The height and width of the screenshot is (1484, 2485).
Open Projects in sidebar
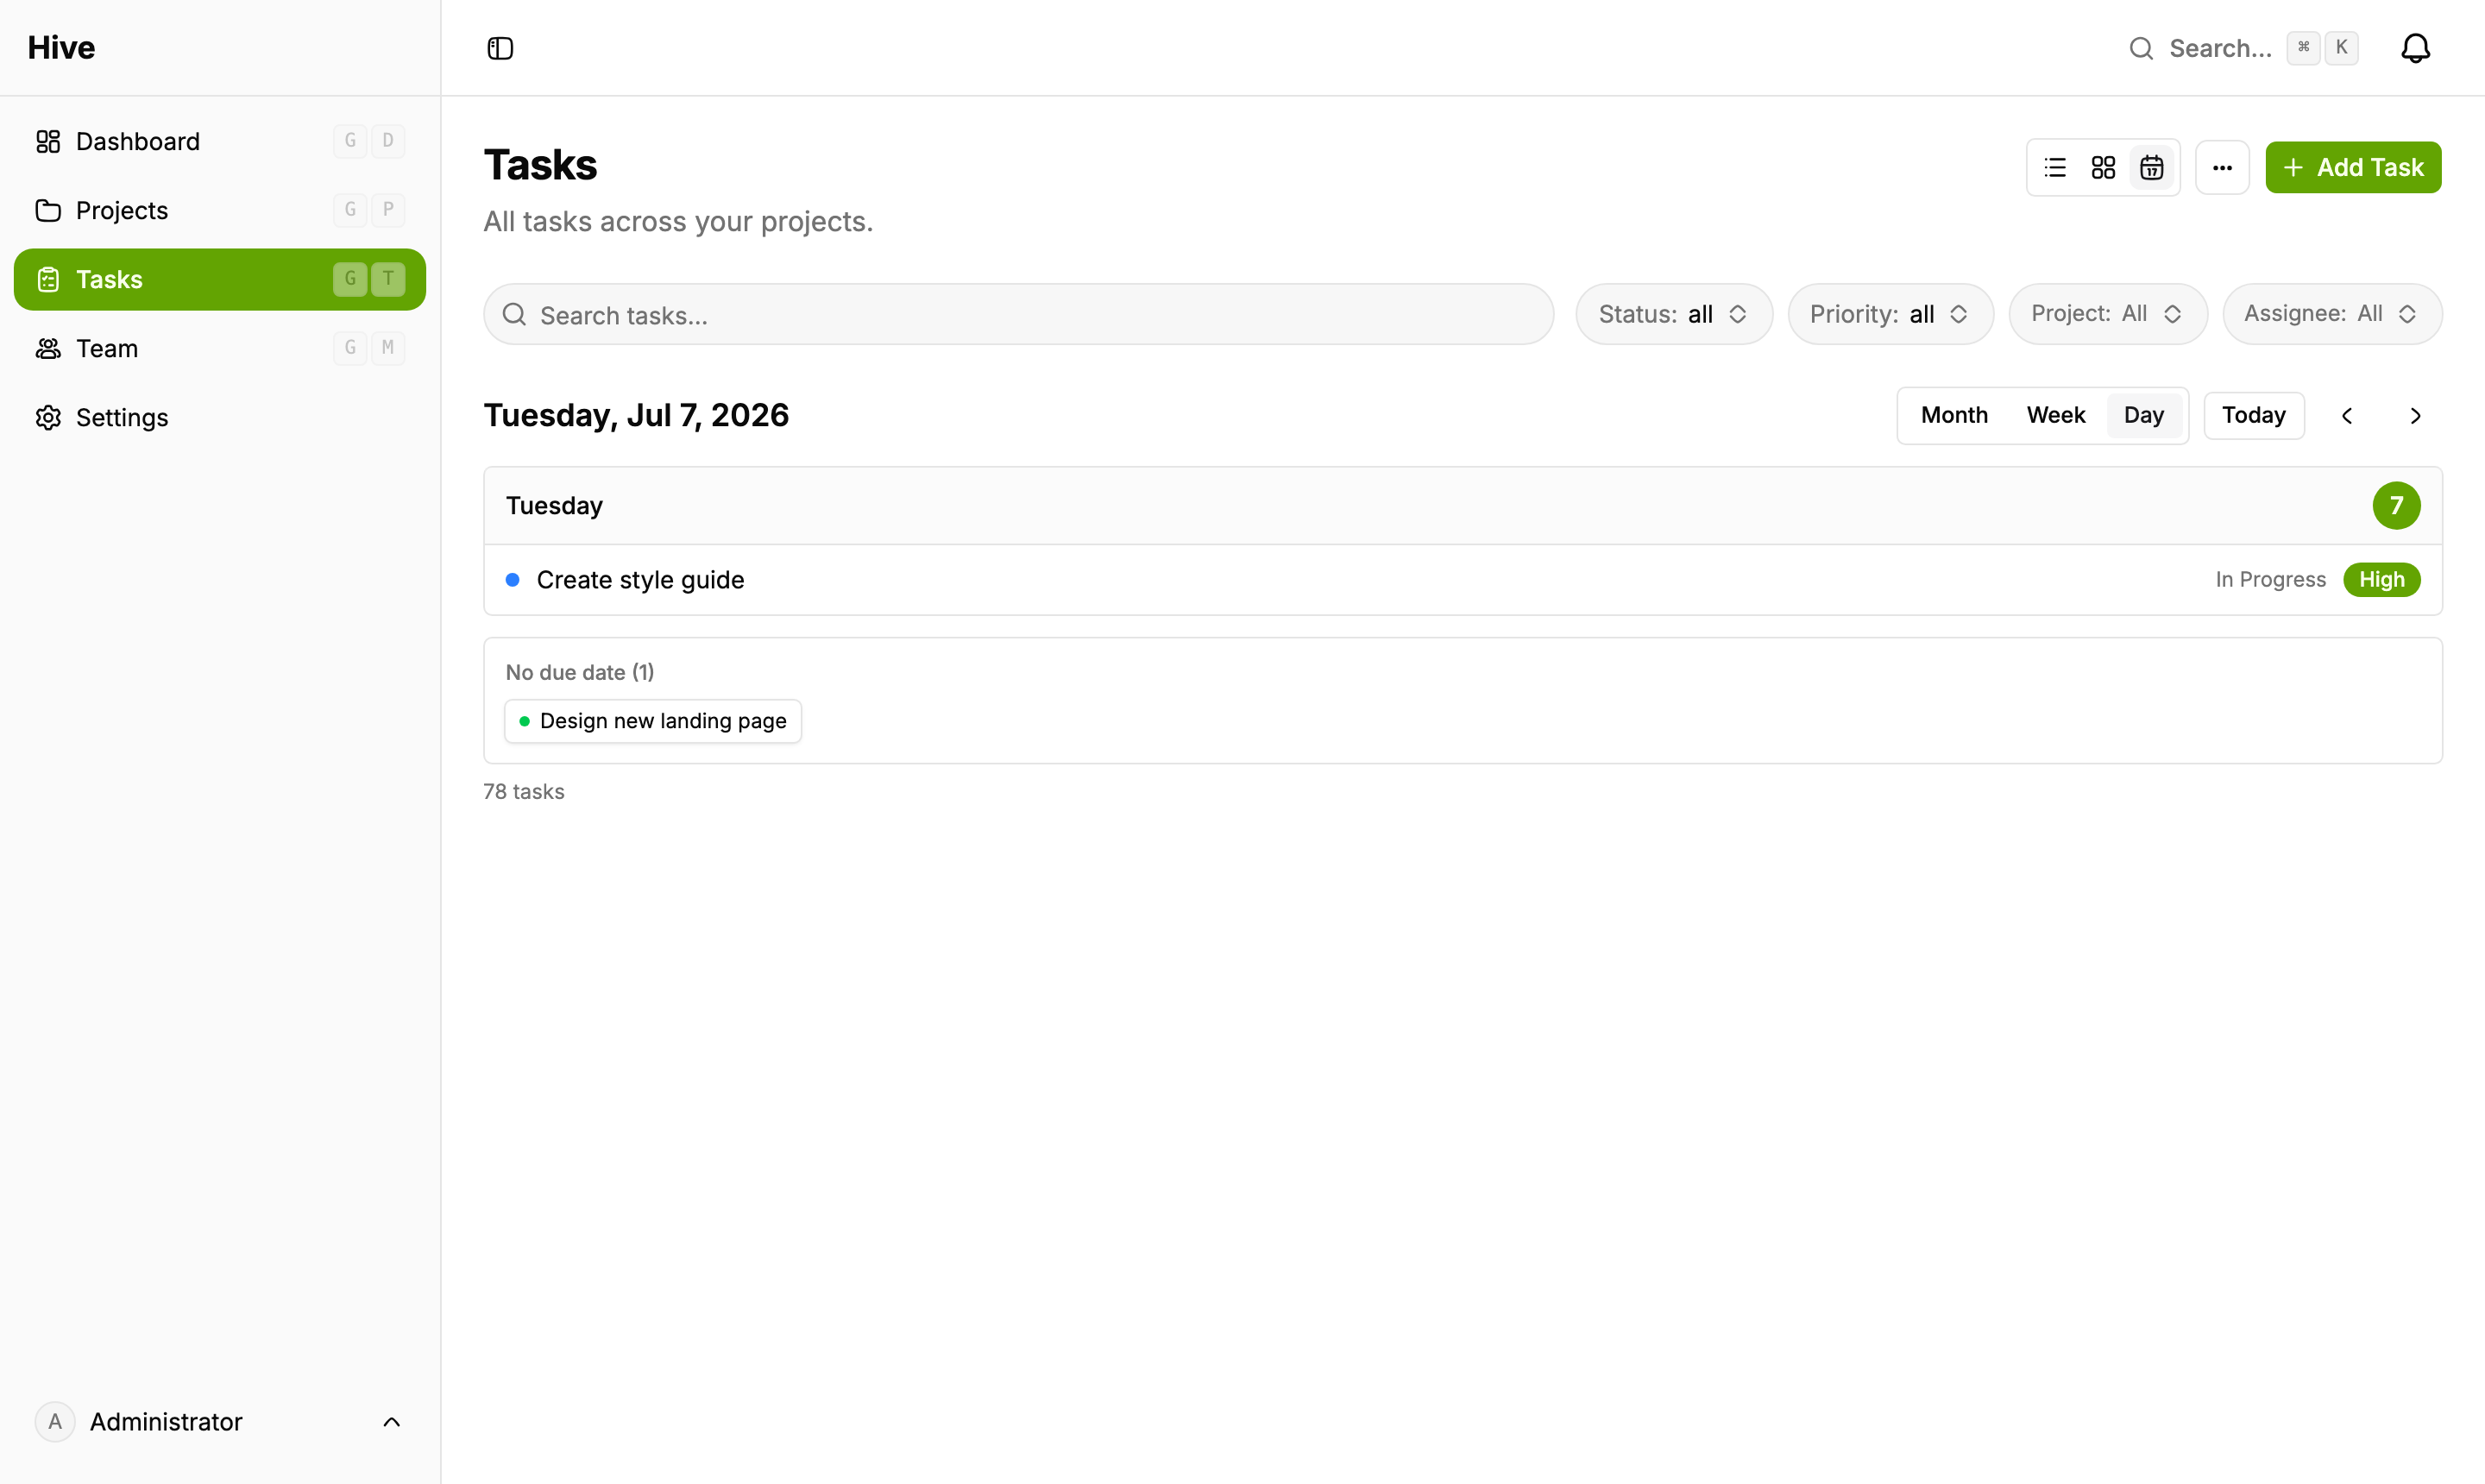[220, 210]
